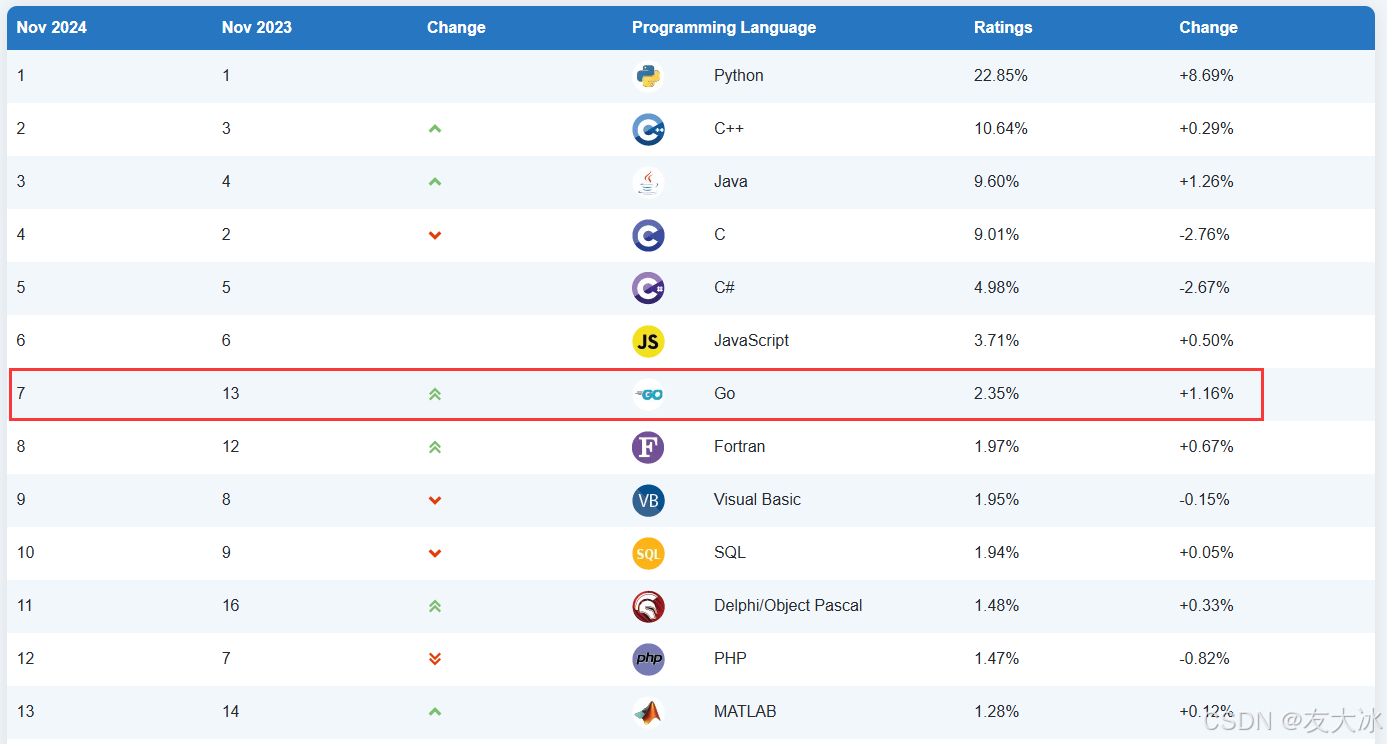Click the +0.29% change value

(x=1207, y=129)
